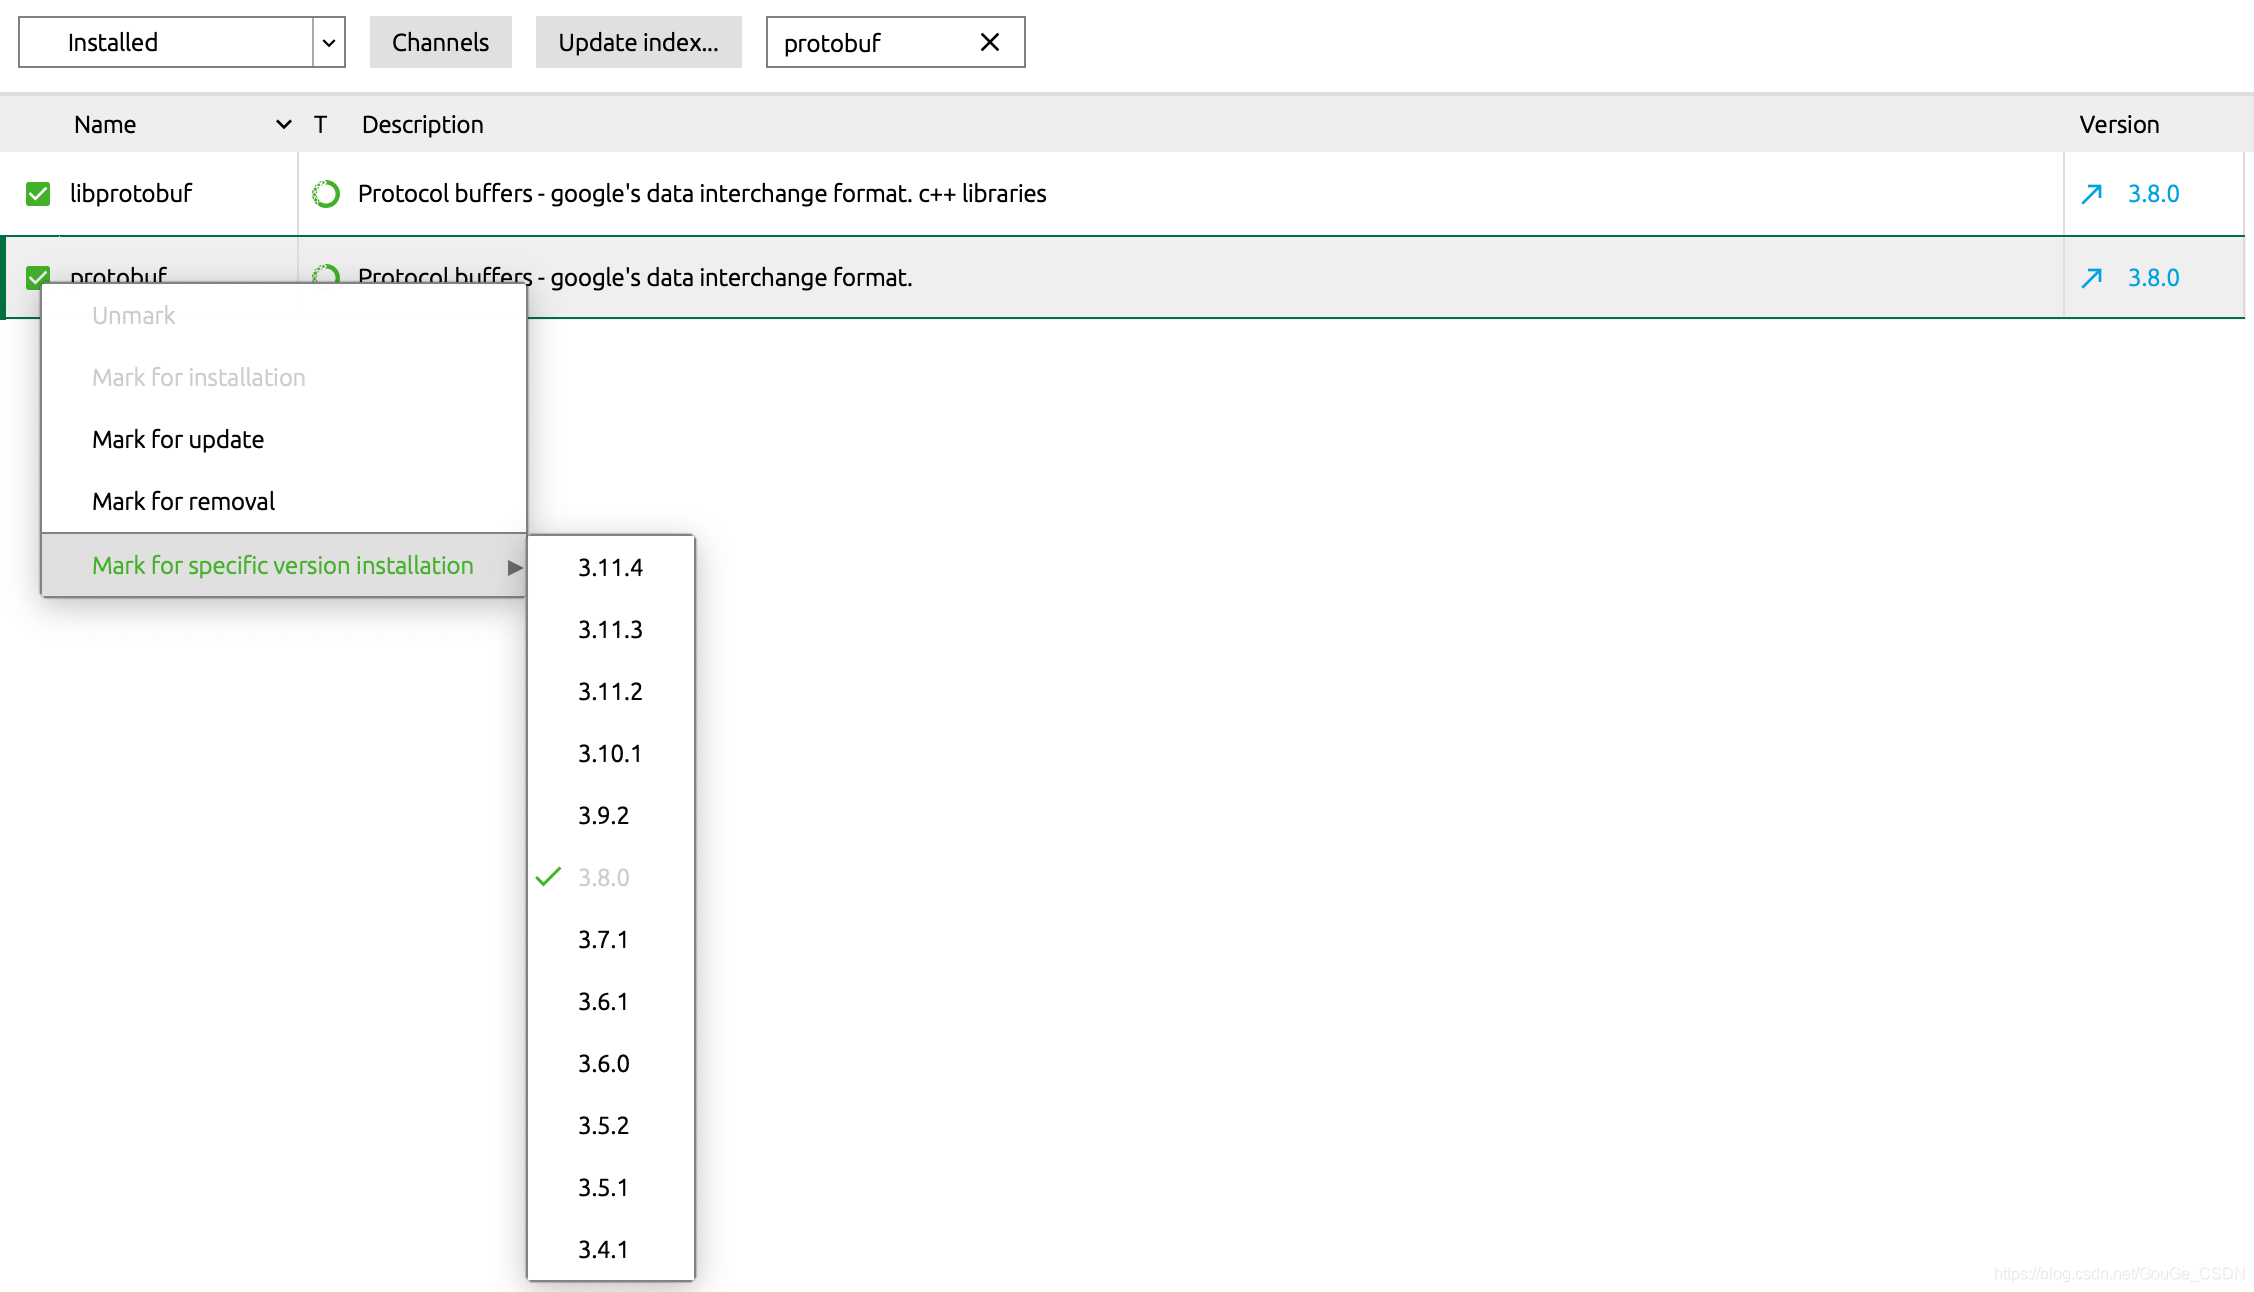Screen dimensions: 2254x1292
Task: Click the T type column header
Action: pos(320,124)
